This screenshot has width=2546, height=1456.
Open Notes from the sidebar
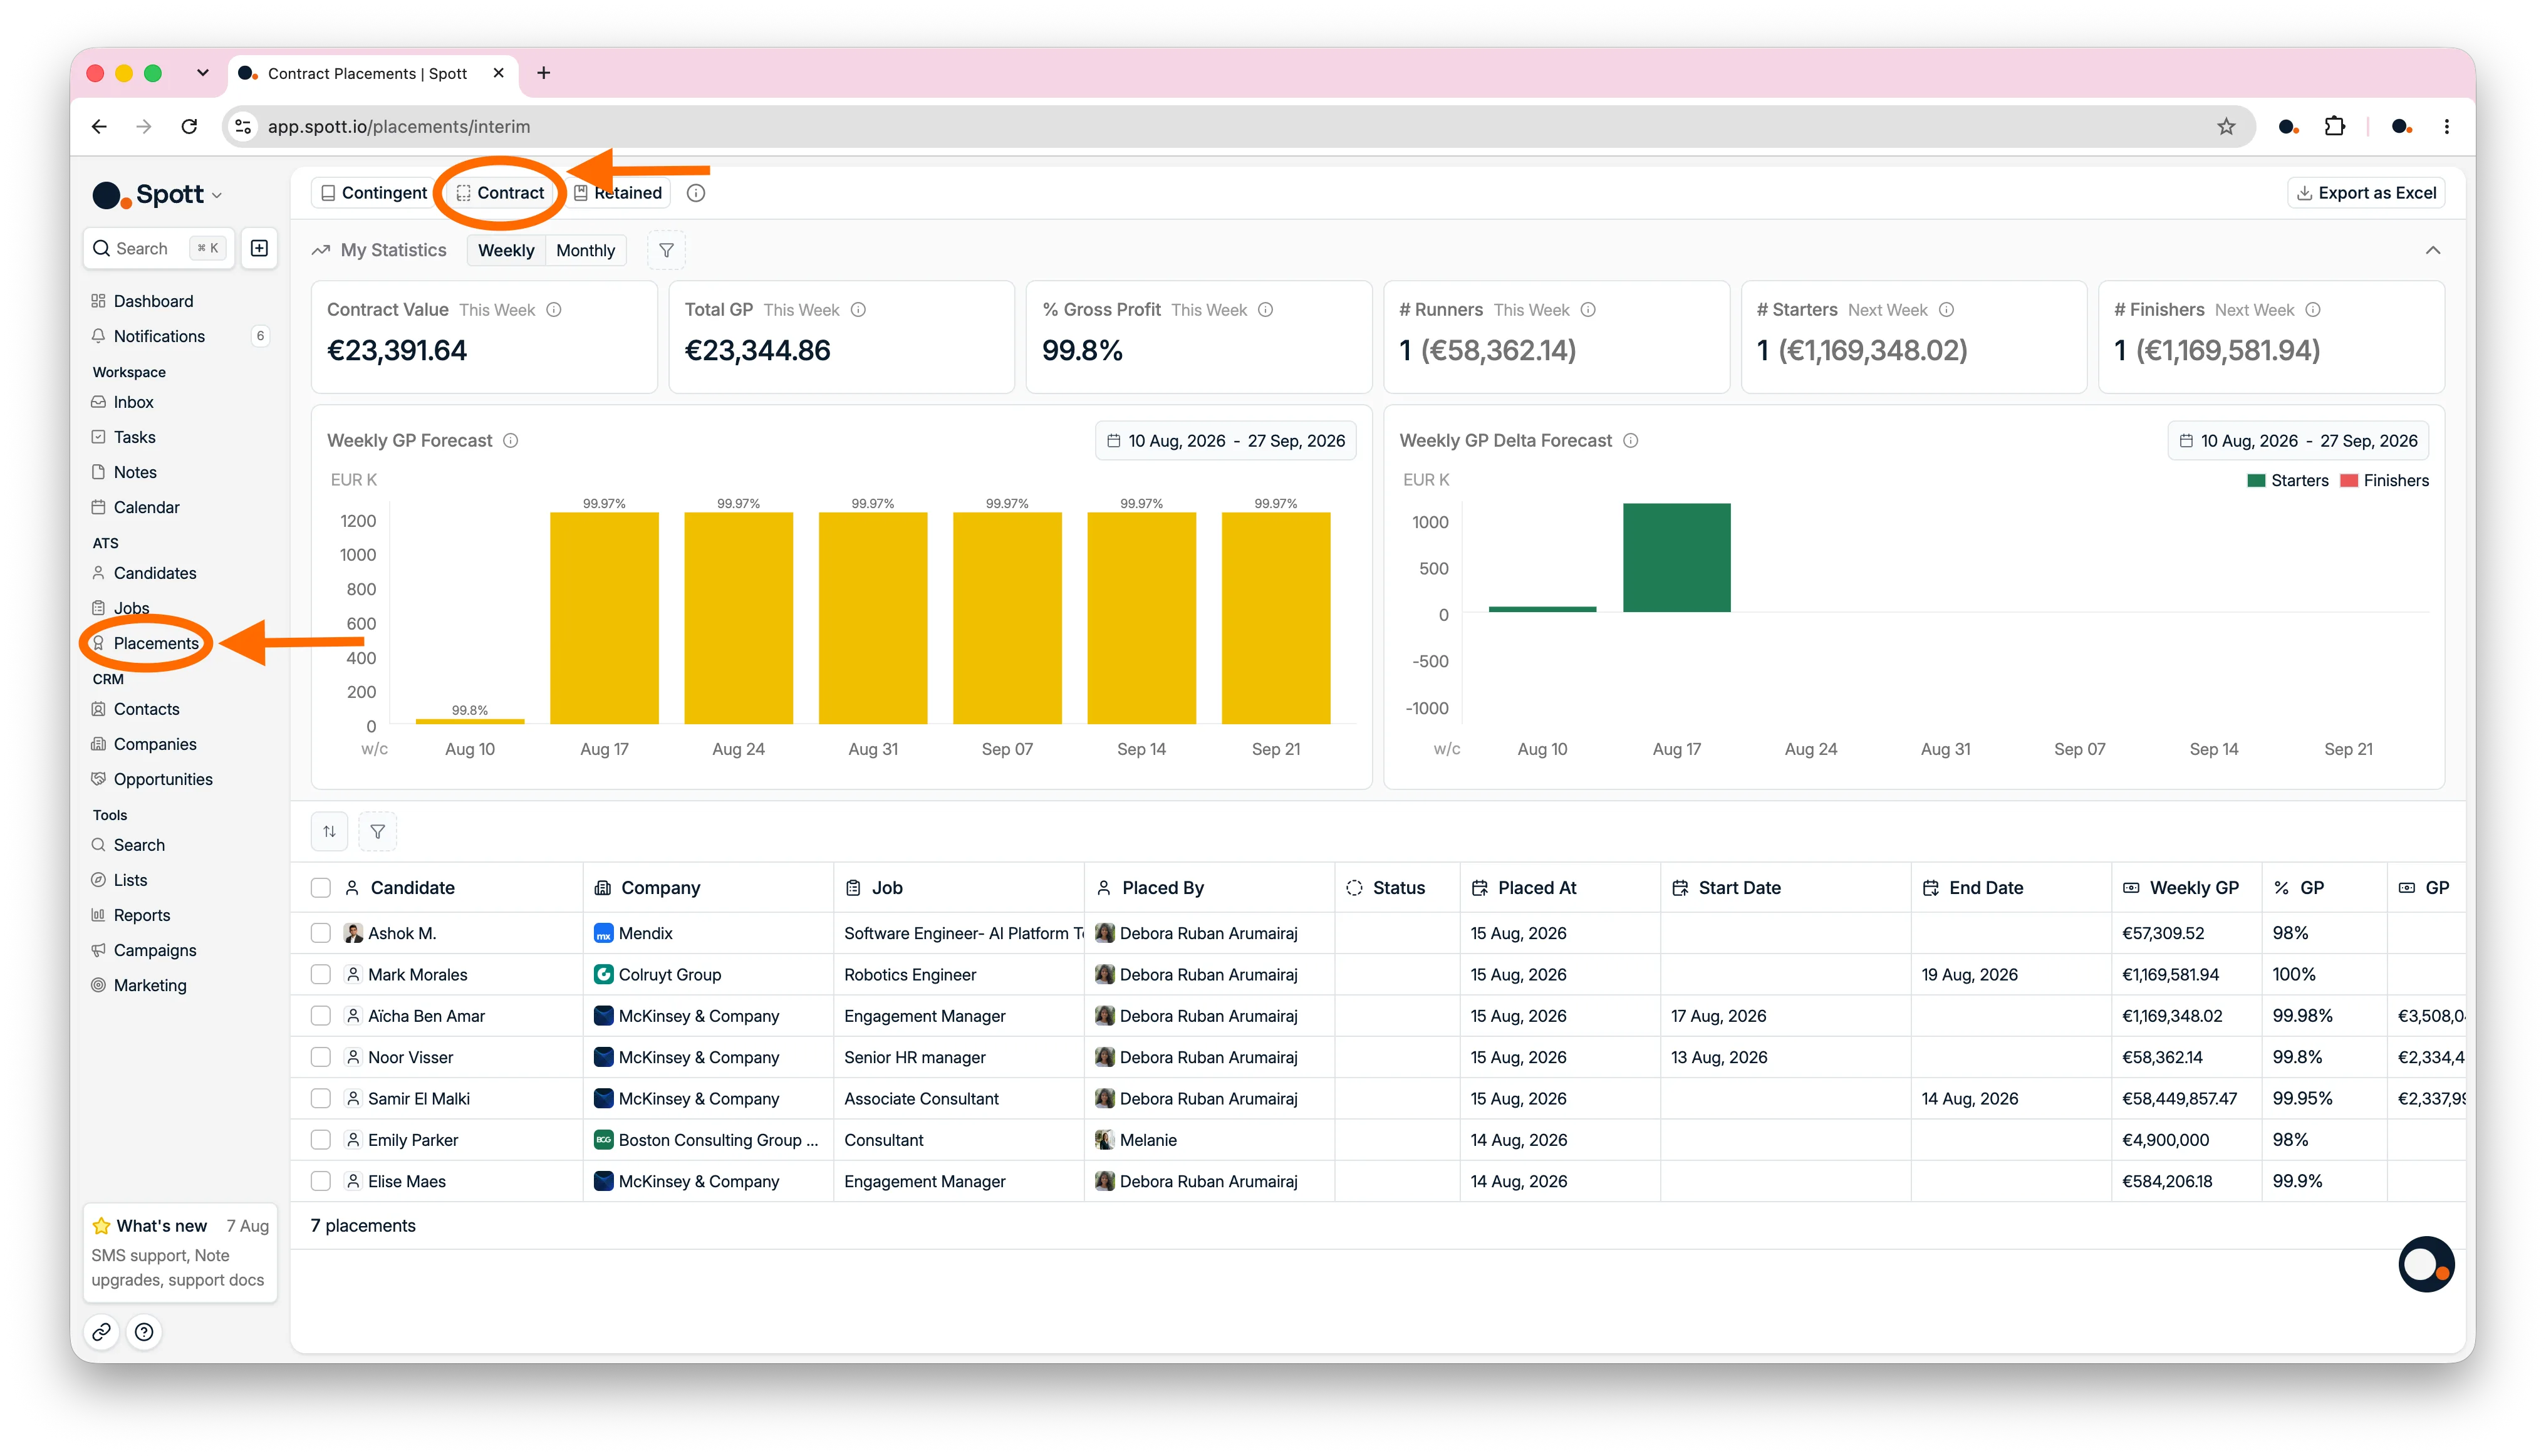135,472
